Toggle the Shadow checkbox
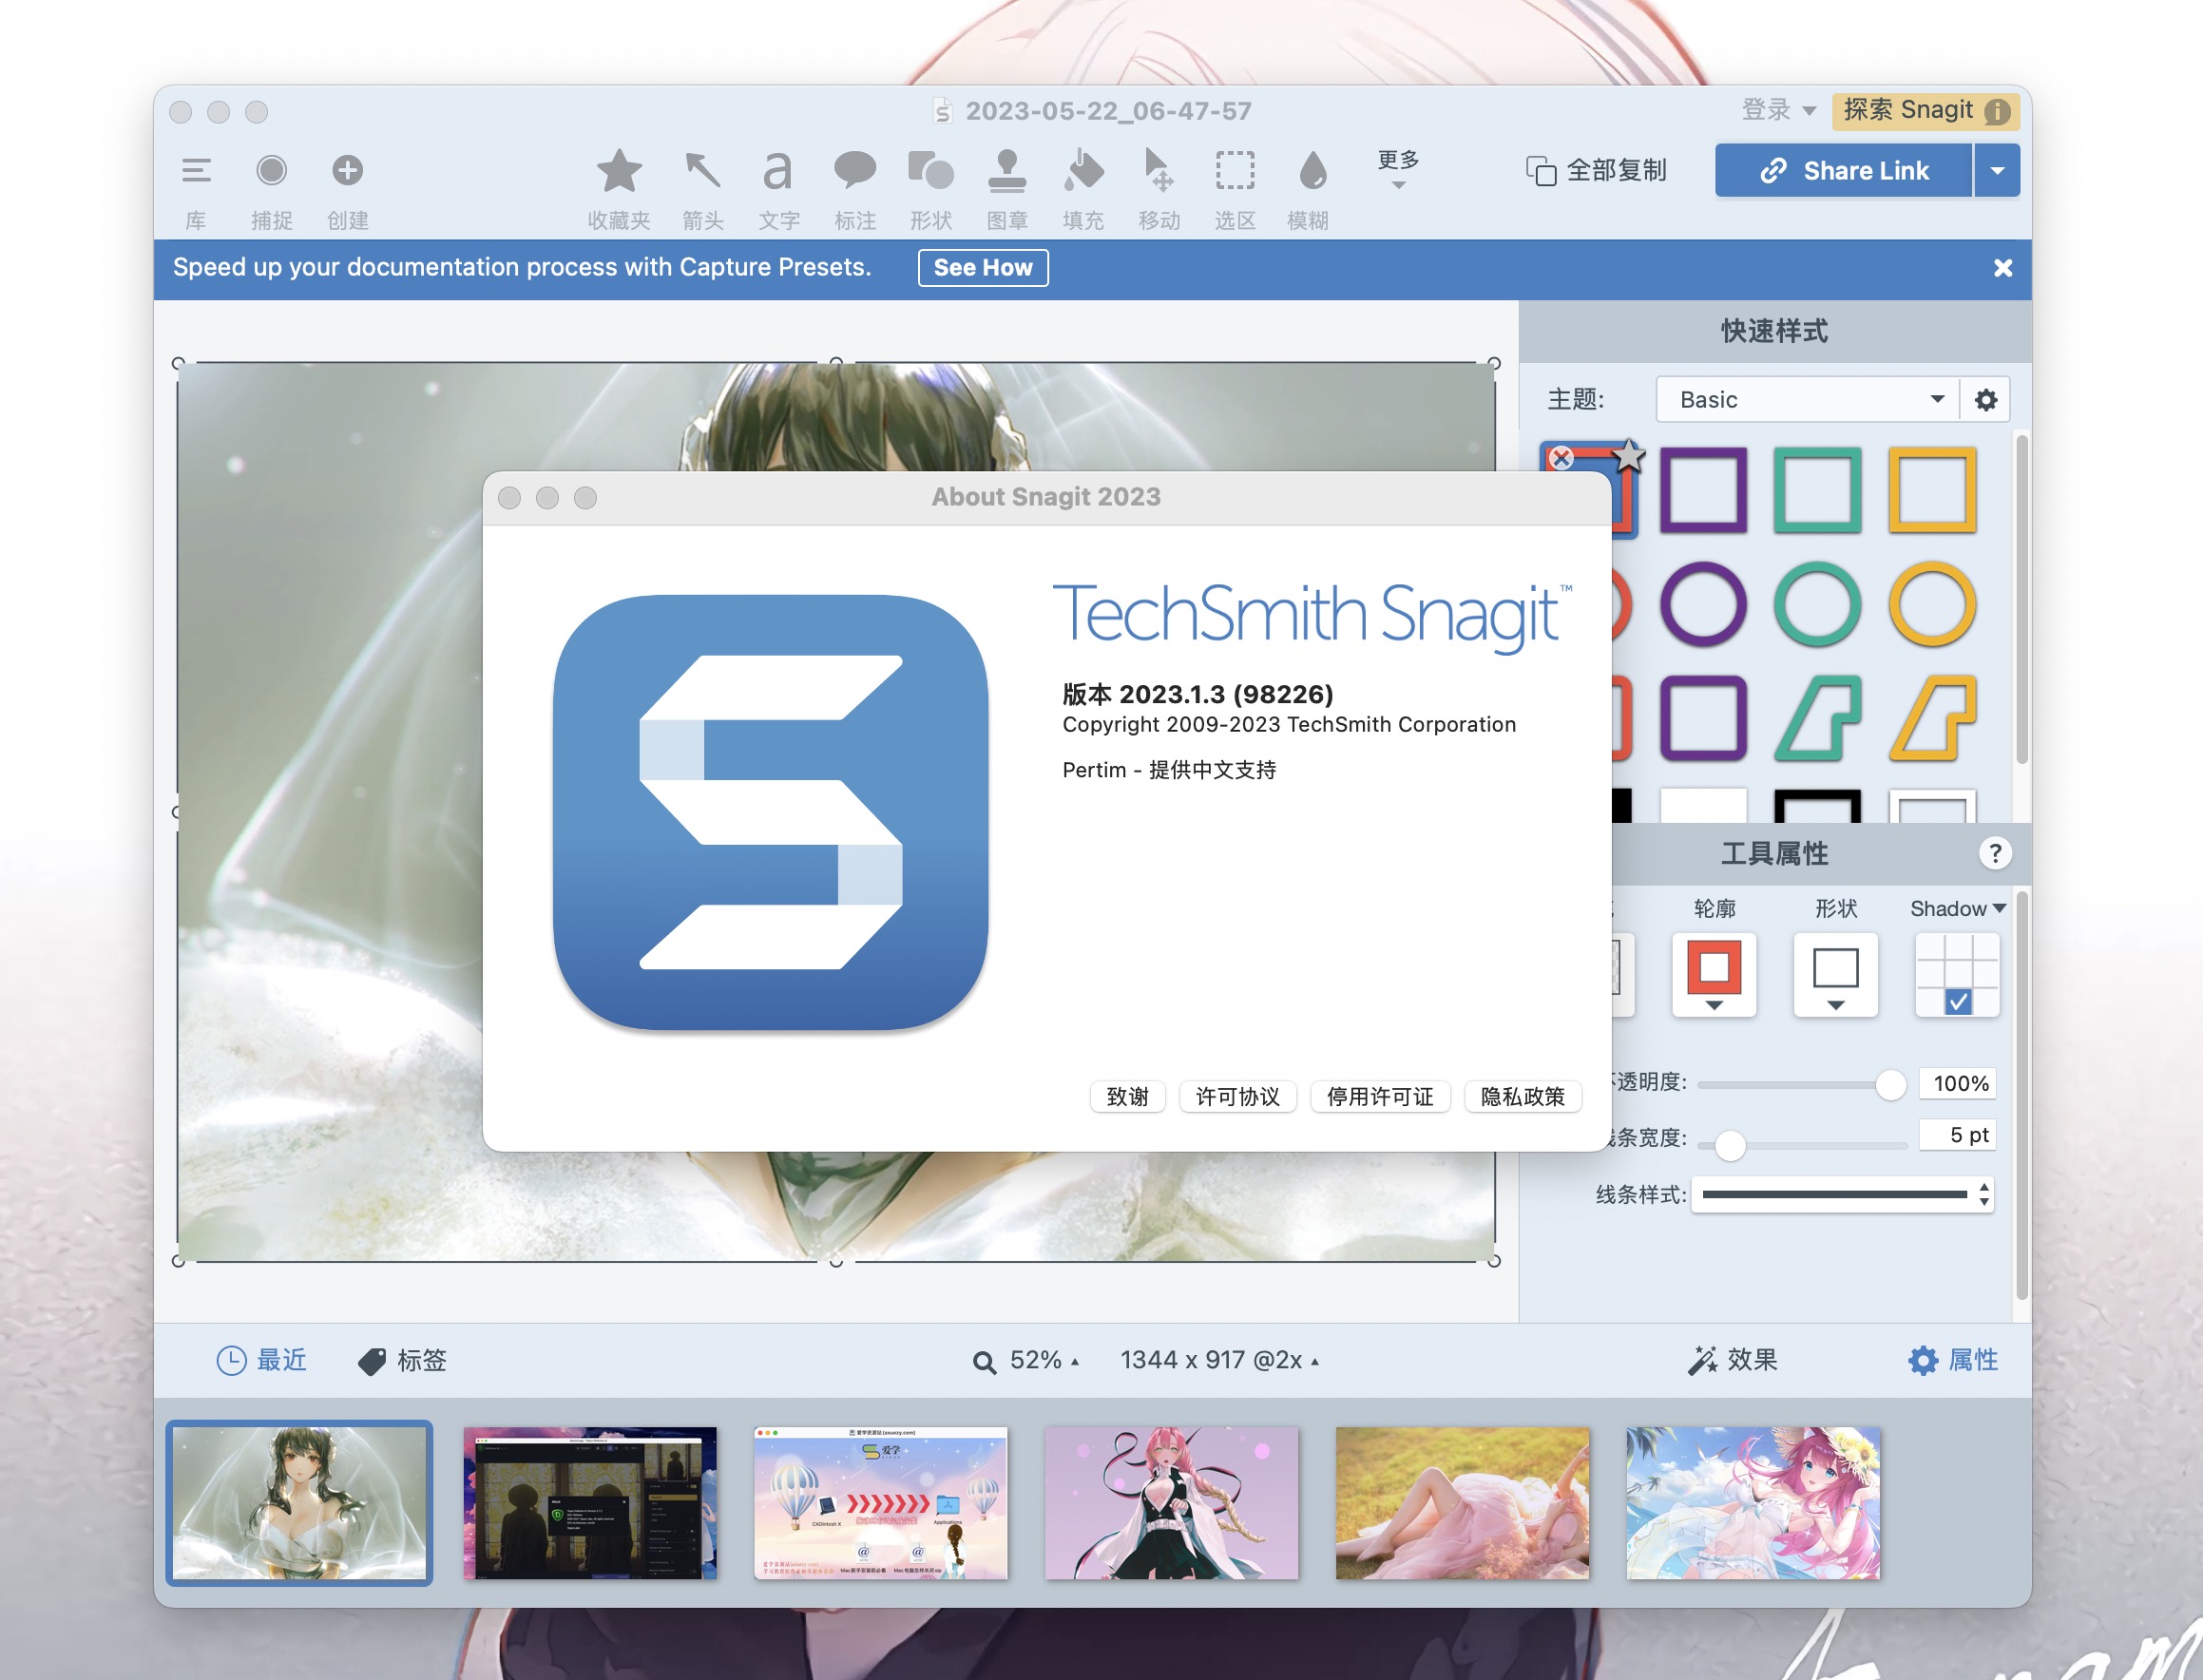The height and width of the screenshot is (1680, 2203). pos(1958,1001)
